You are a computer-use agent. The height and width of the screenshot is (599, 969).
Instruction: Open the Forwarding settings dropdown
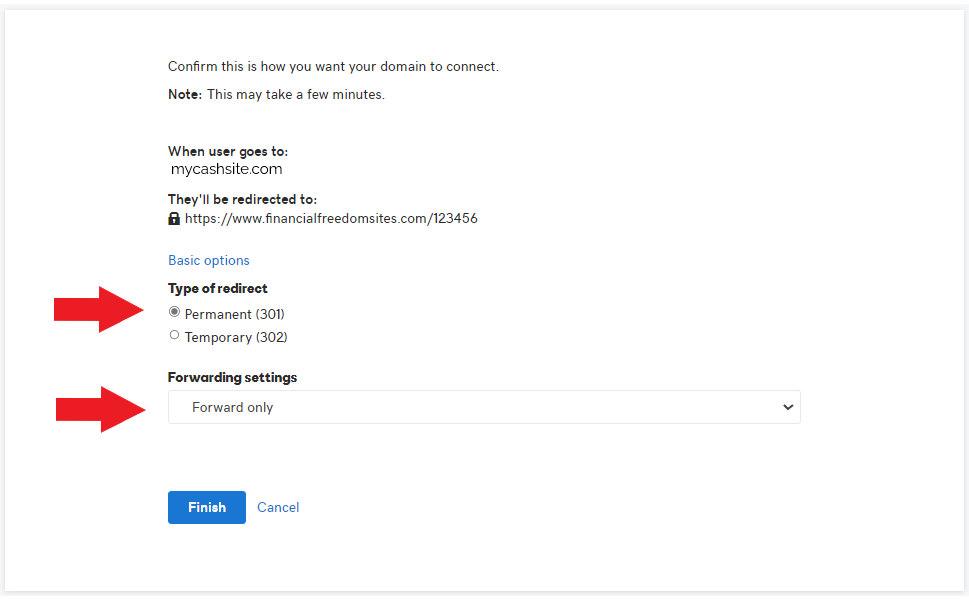click(484, 407)
